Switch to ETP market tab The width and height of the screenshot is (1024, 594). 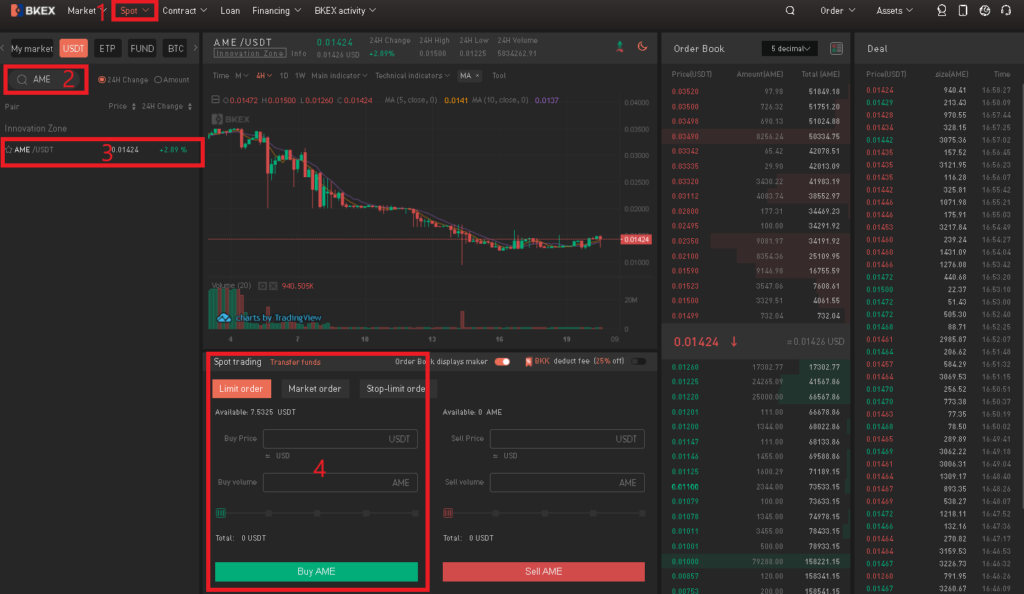pos(107,48)
